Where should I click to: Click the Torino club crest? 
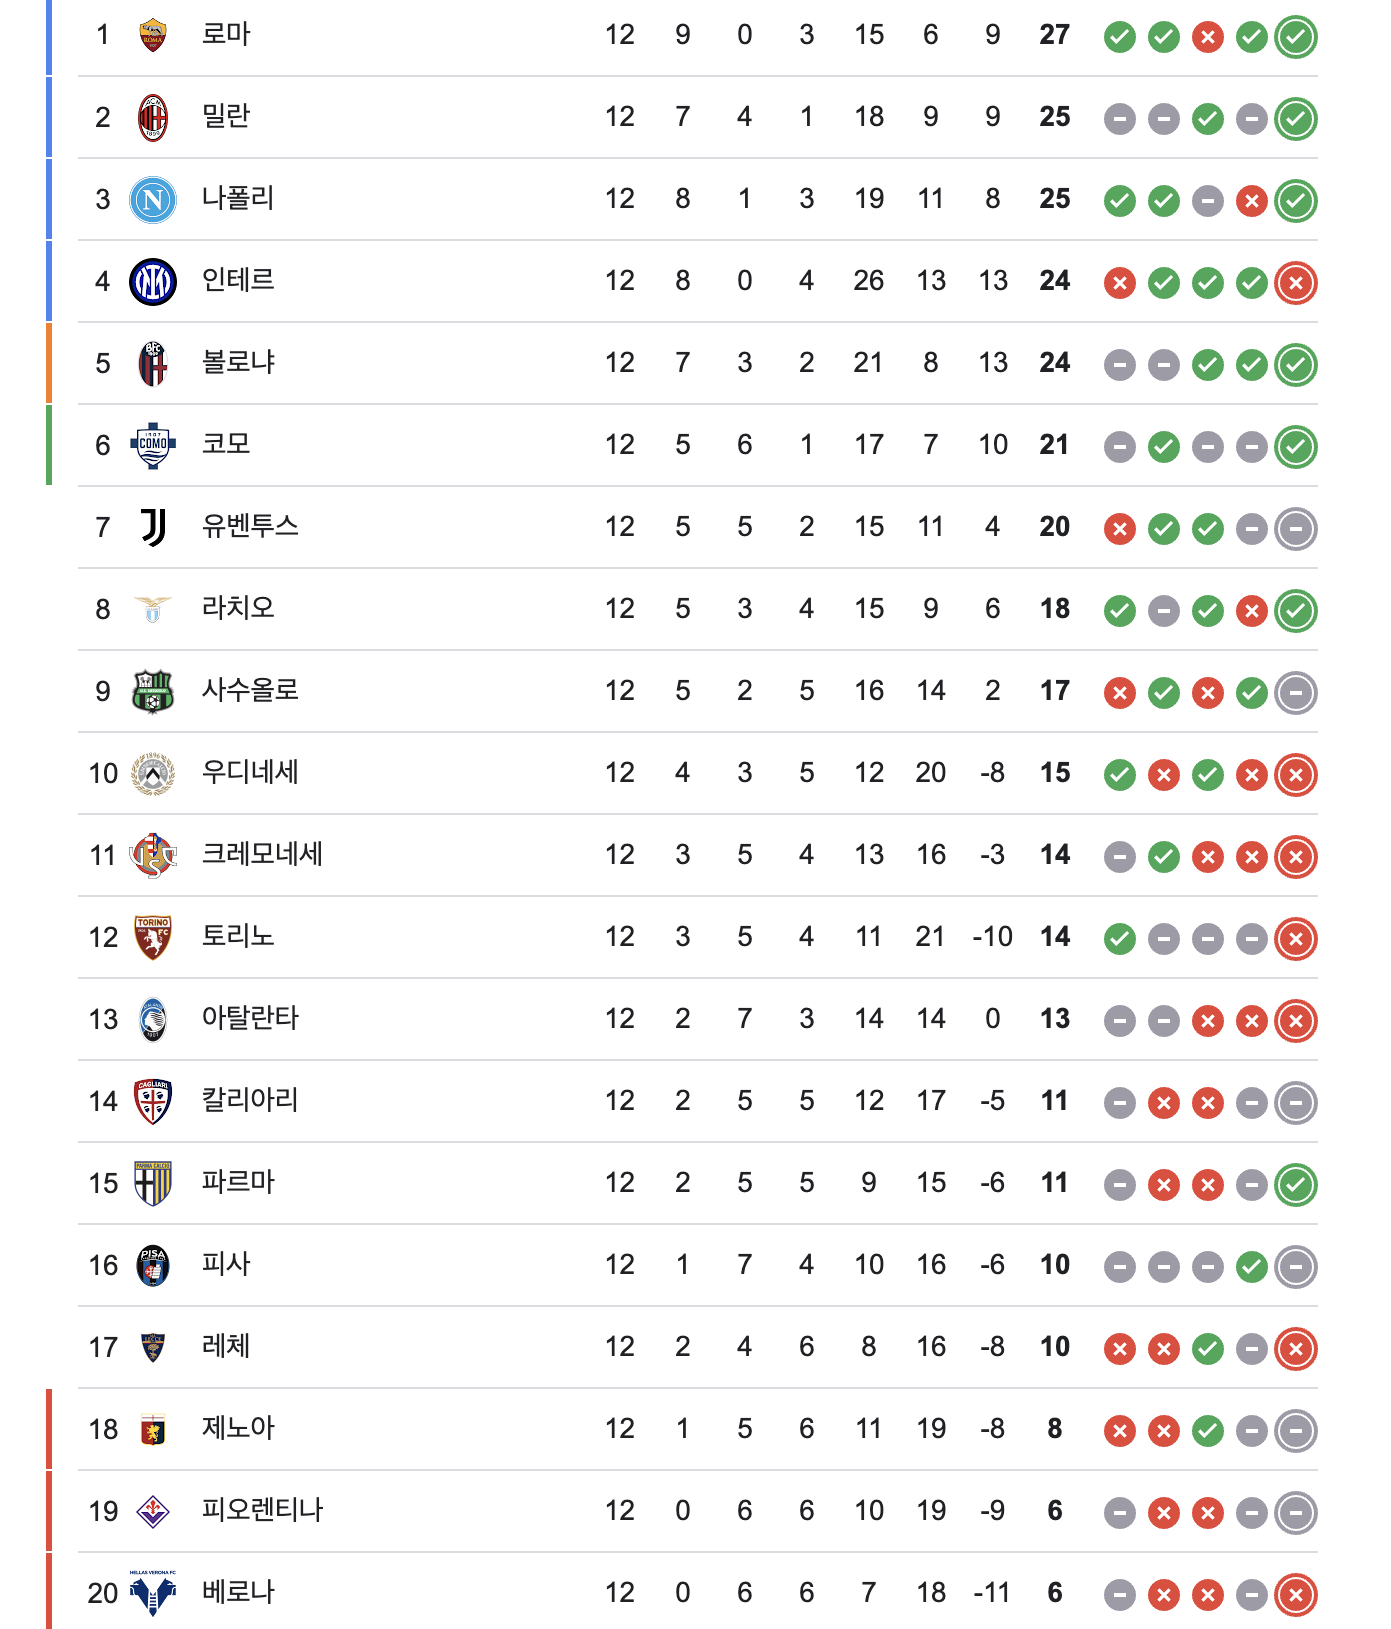pyautogui.click(x=153, y=937)
